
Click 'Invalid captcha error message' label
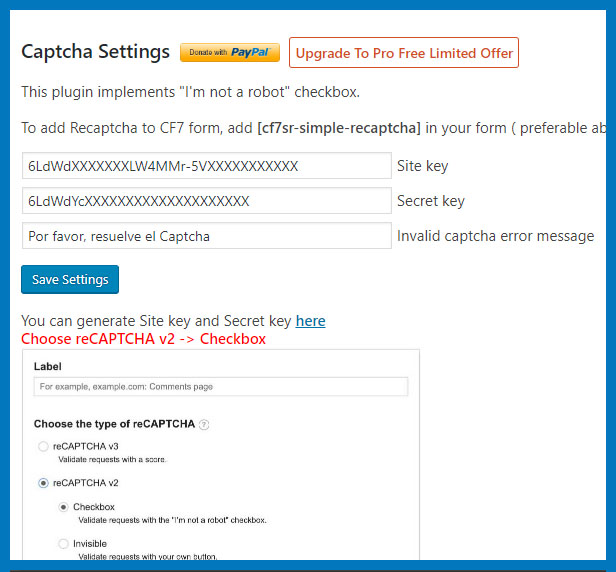[x=495, y=236]
